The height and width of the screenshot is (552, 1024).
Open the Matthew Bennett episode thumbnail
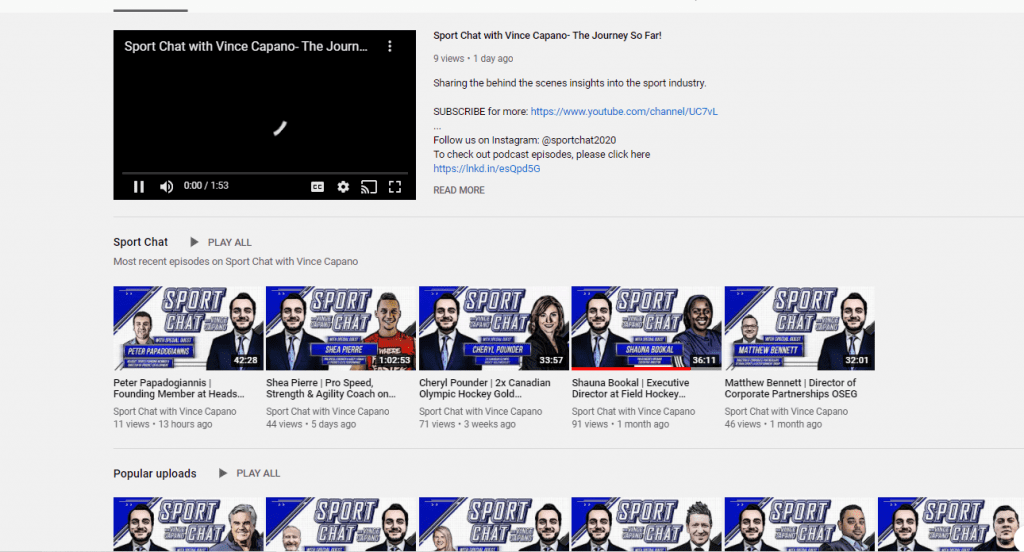tap(799, 328)
